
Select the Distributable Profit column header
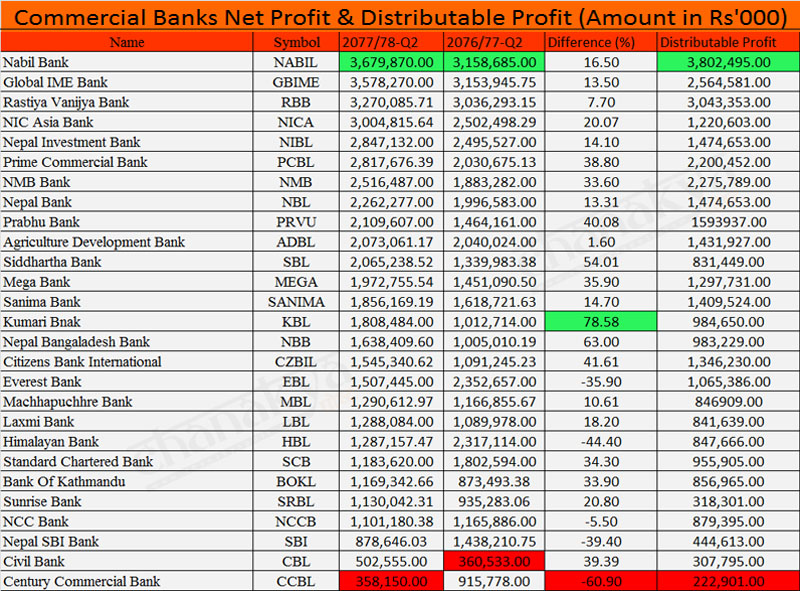point(727,42)
